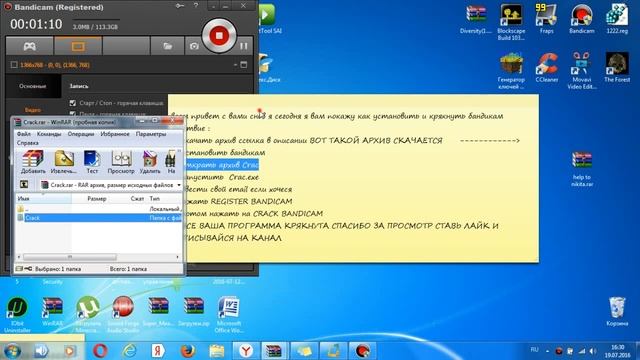Open Internet Explorer from the taskbar
This screenshot has width=640, height=360.
(x=129, y=351)
